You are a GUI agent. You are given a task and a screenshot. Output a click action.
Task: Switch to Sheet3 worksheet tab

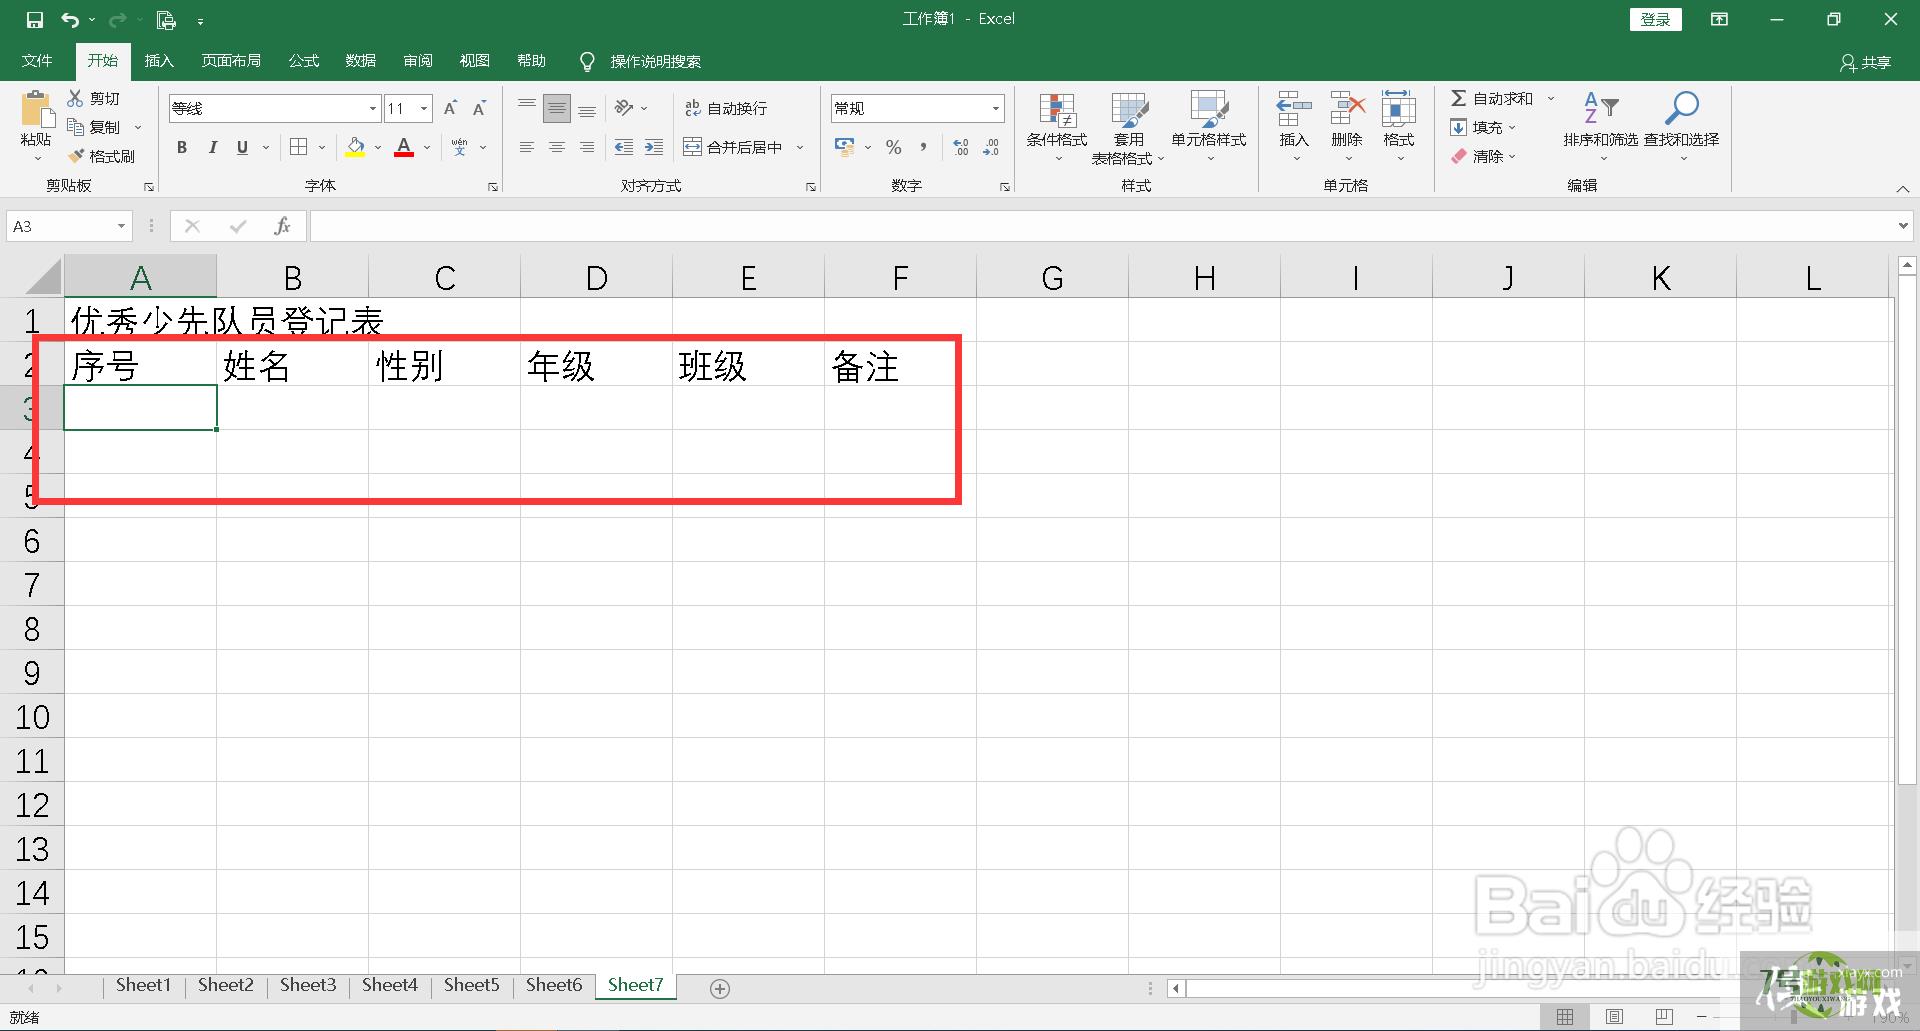(308, 985)
